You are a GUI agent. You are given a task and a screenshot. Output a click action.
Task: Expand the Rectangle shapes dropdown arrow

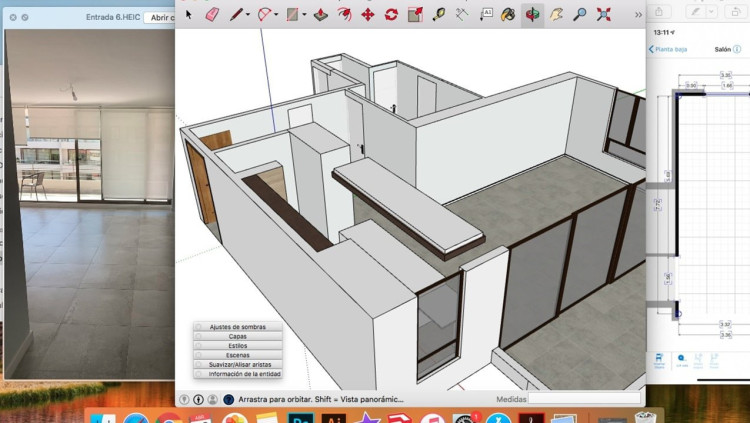304,15
